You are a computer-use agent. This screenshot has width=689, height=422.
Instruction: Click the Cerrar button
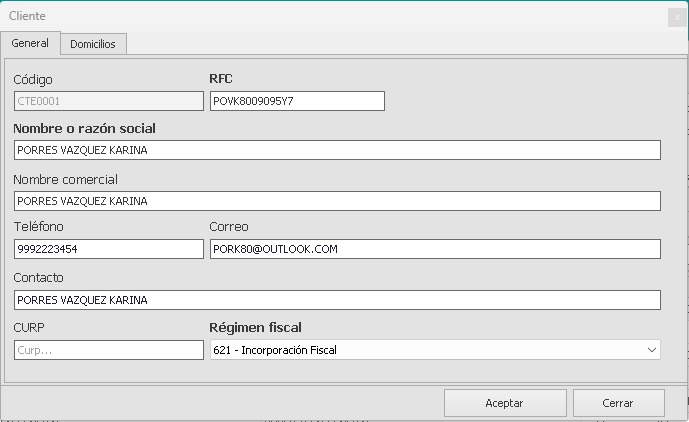pyautogui.click(x=618, y=403)
